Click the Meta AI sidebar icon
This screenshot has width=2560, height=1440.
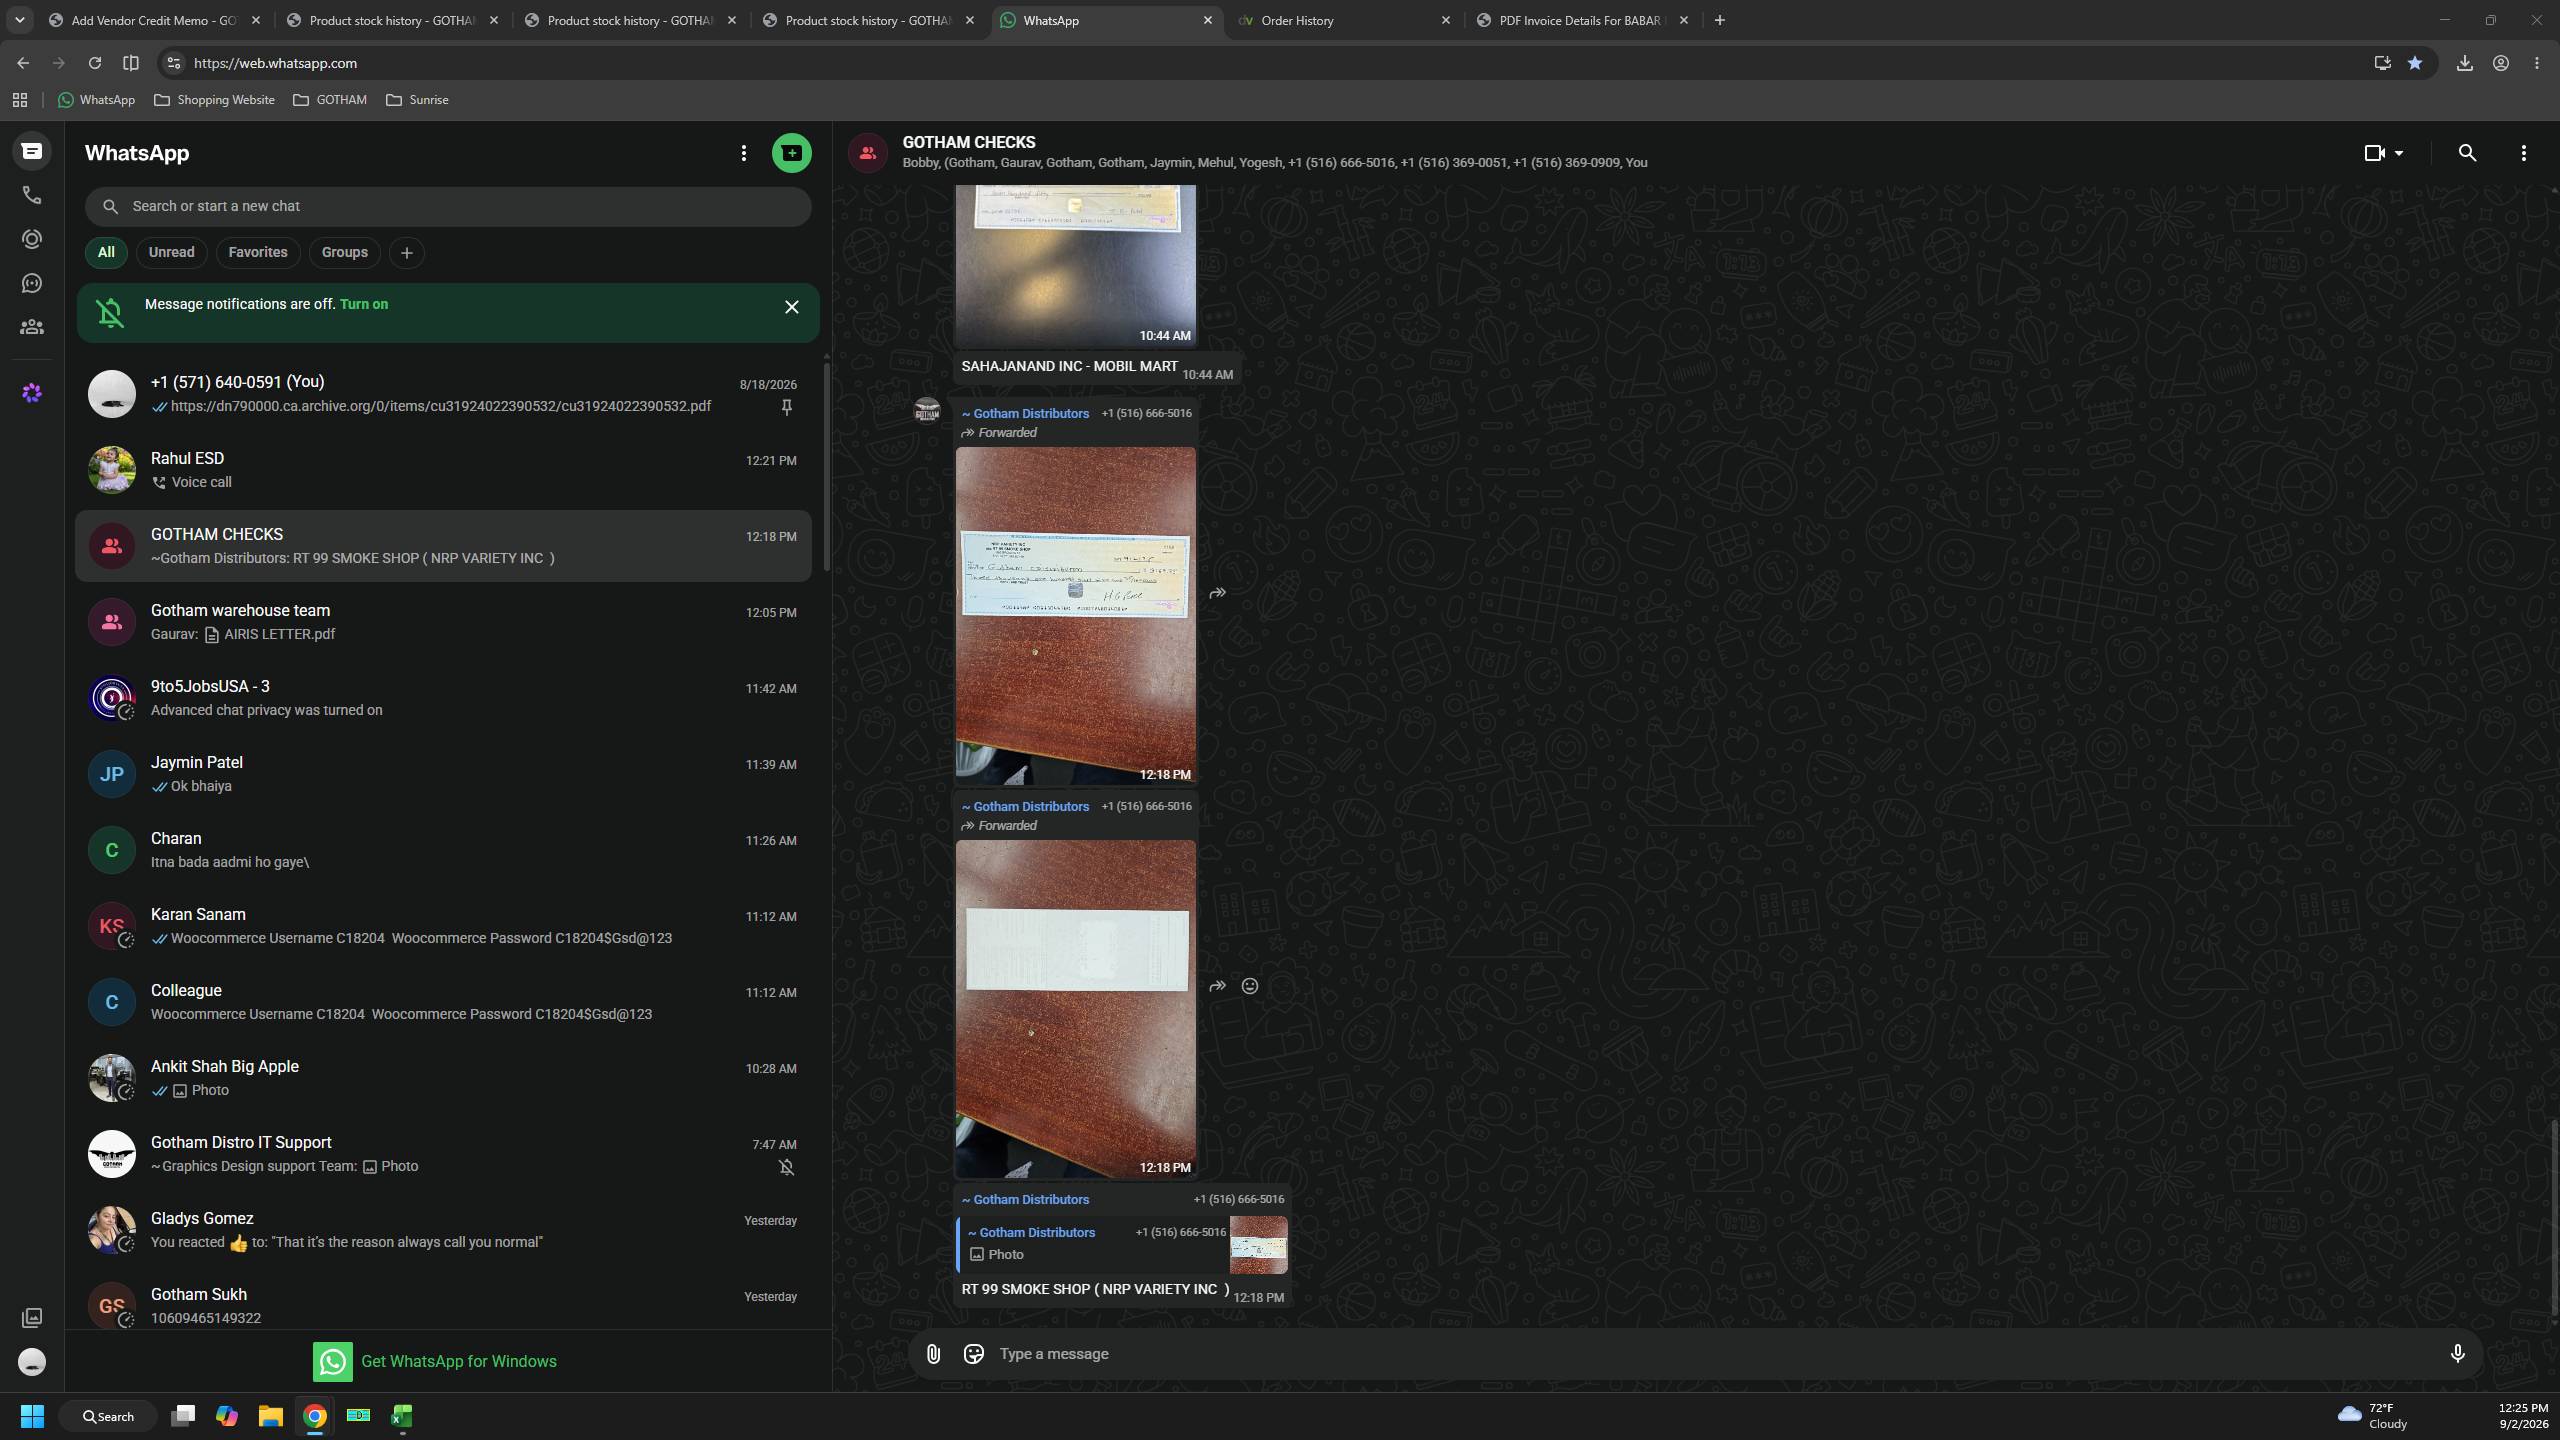click(x=32, y=393)
